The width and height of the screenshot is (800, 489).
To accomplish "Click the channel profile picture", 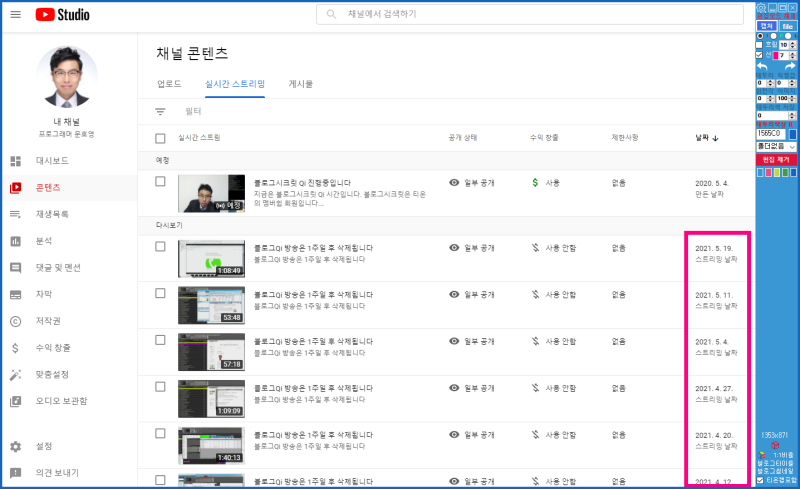I will pyautogui.click(x=66, y=77).
